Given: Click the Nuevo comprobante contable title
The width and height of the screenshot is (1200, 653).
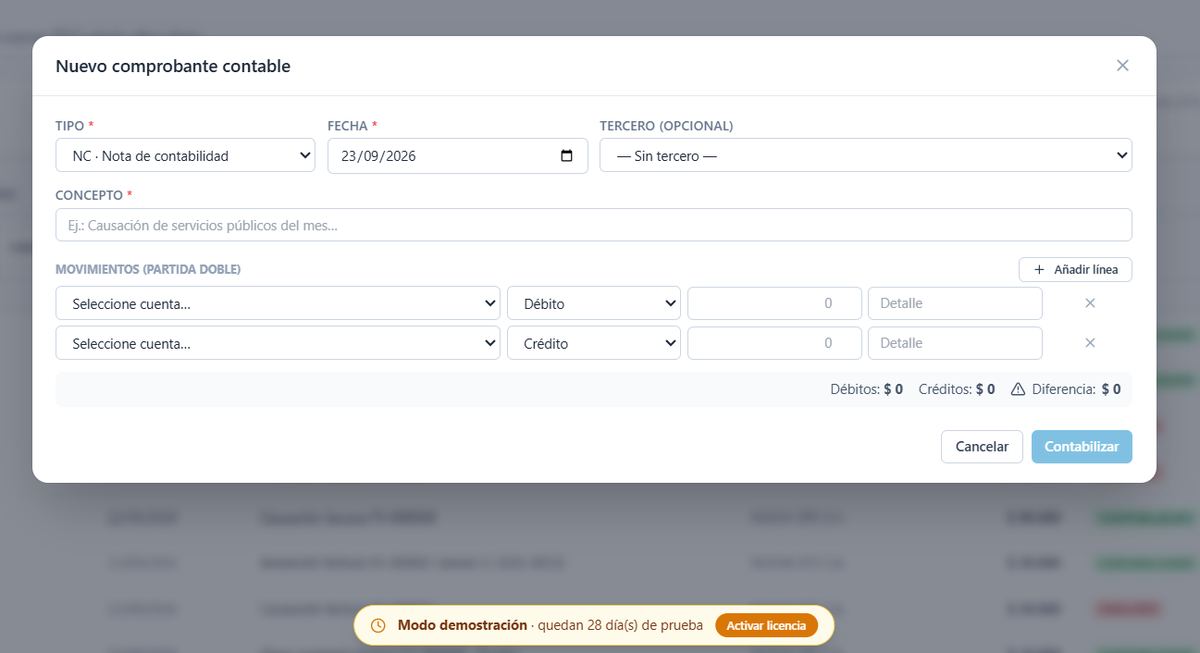Looking at the screenshot, I should [173, 67].
